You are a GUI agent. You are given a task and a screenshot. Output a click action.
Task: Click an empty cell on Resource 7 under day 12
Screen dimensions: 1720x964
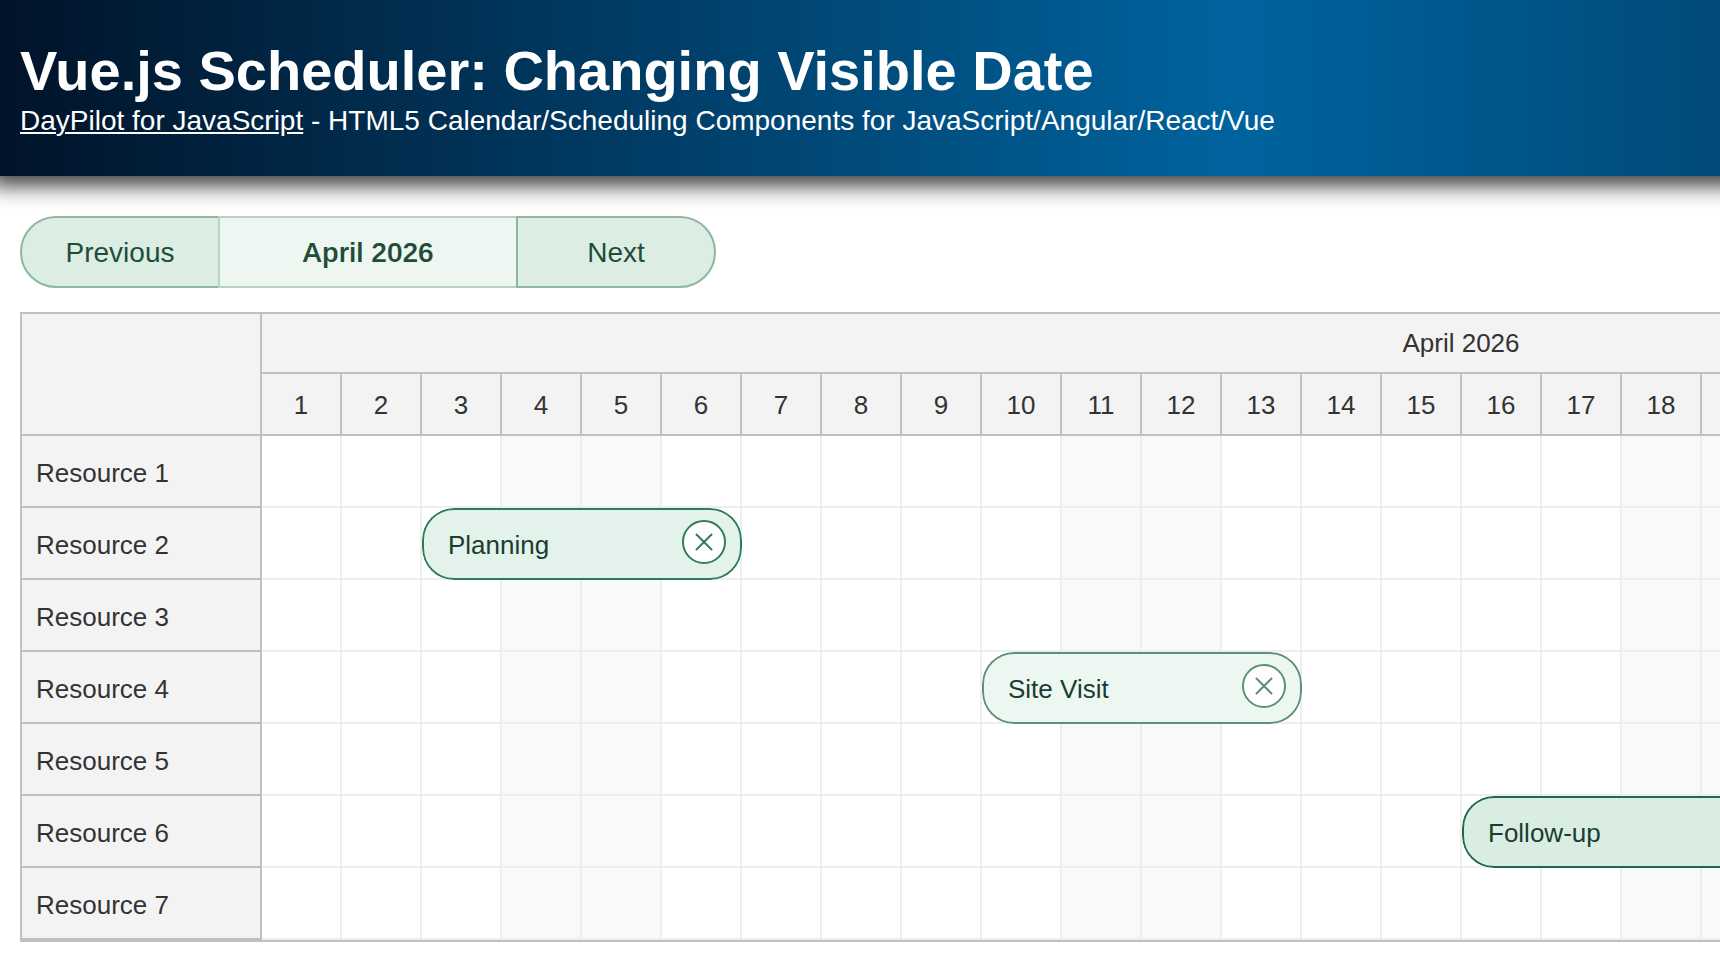click(x=1180, y=903)
